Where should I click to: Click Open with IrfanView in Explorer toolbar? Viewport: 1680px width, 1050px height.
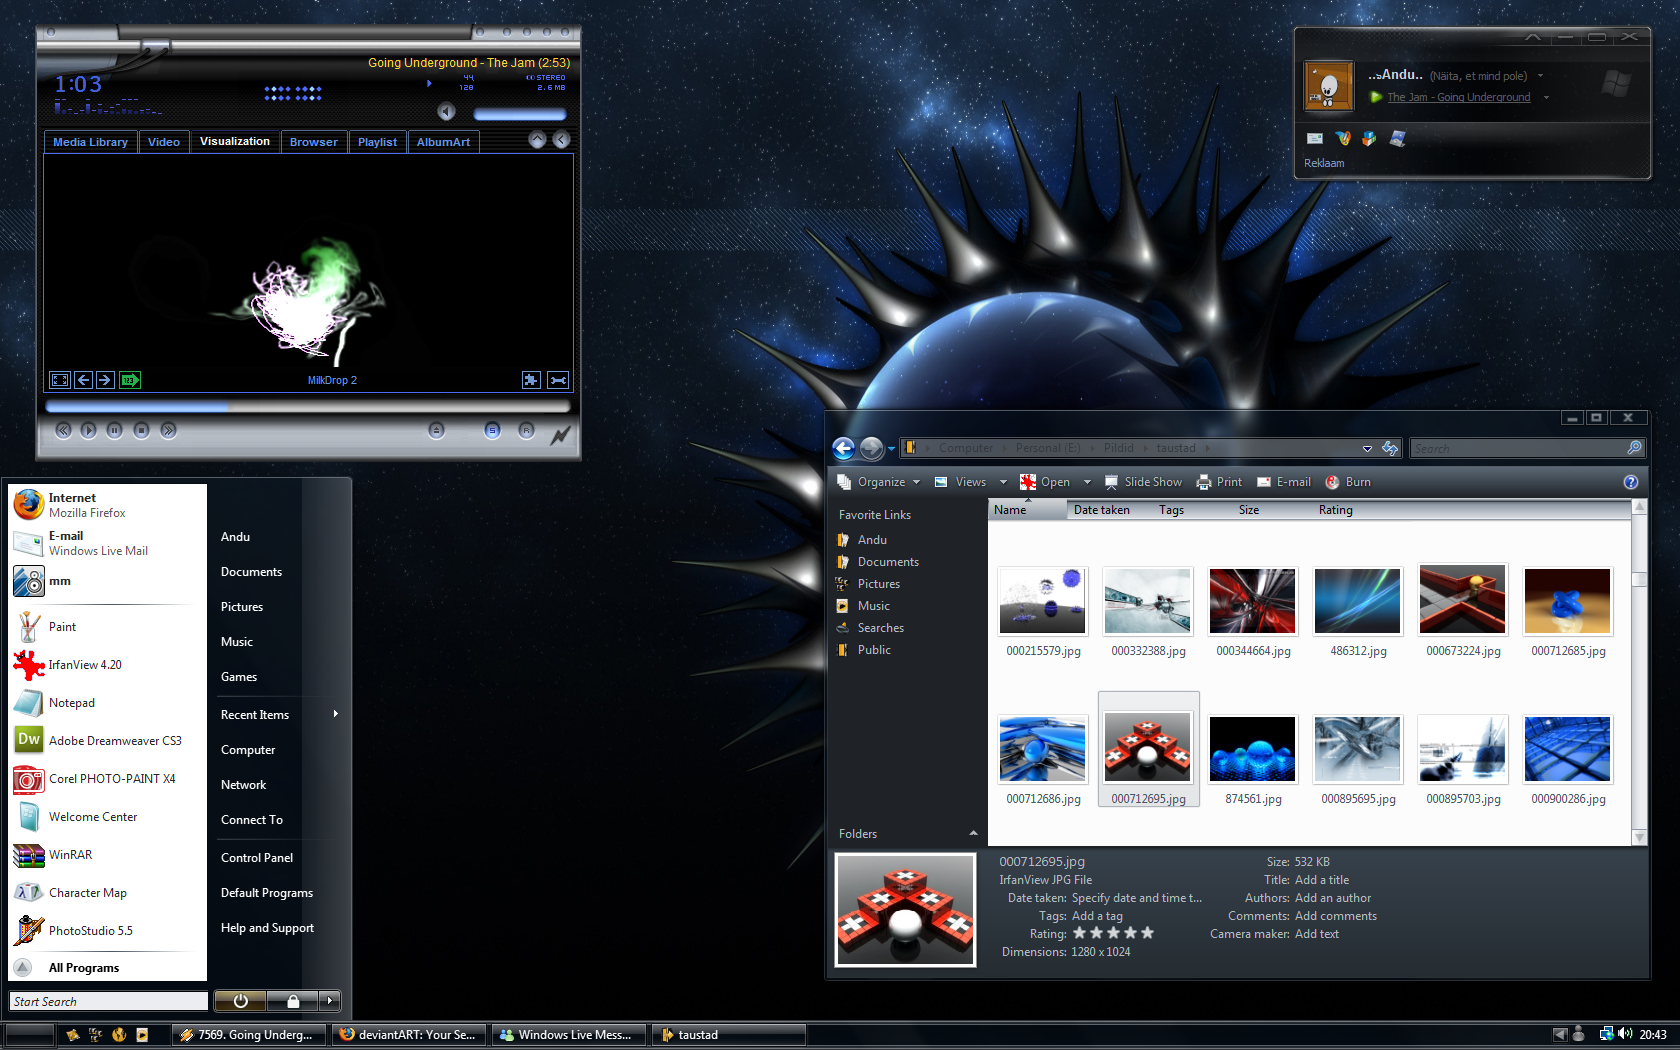(1045, 482)
